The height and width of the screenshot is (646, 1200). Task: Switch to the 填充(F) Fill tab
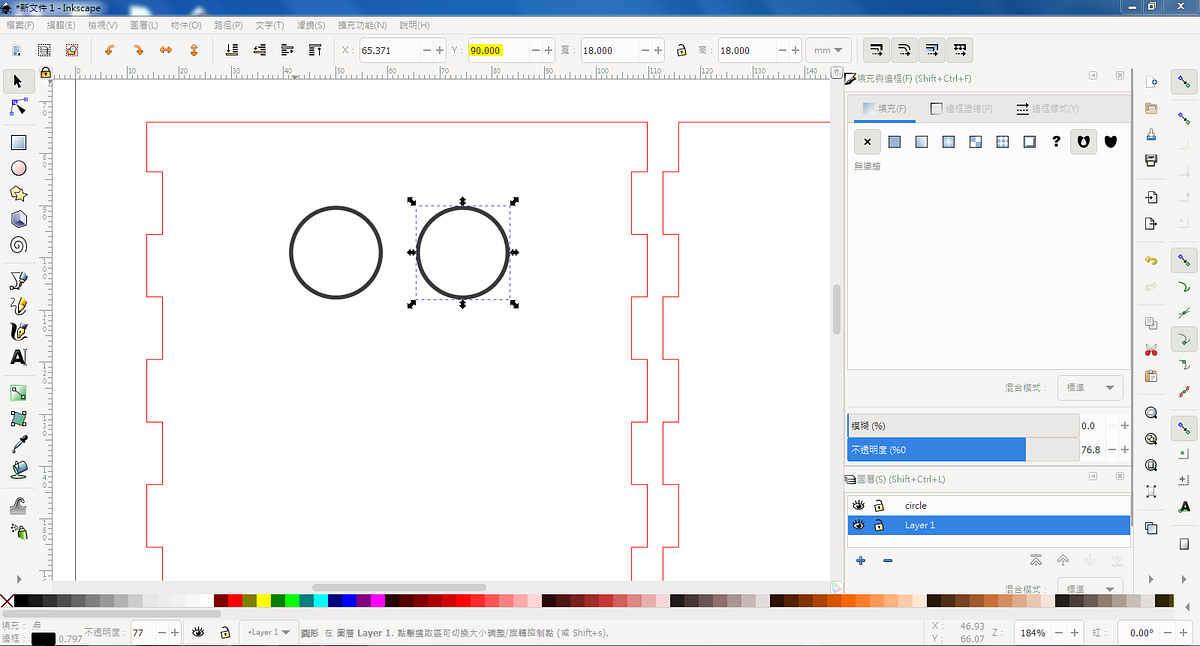[883, 108]
